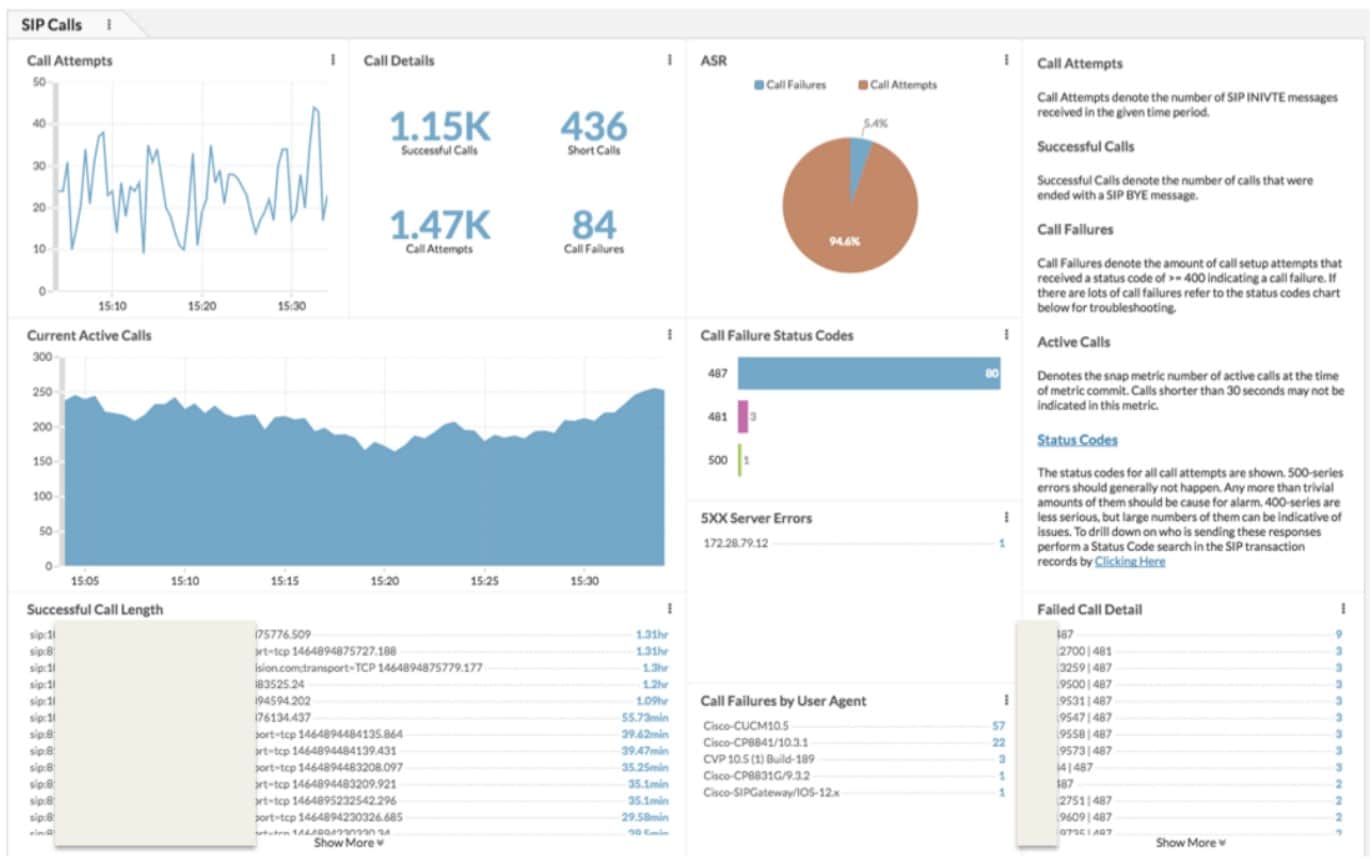Open the Call Attempts widget options menu
Screen dimensions: 1370x861
click(333, 60)
